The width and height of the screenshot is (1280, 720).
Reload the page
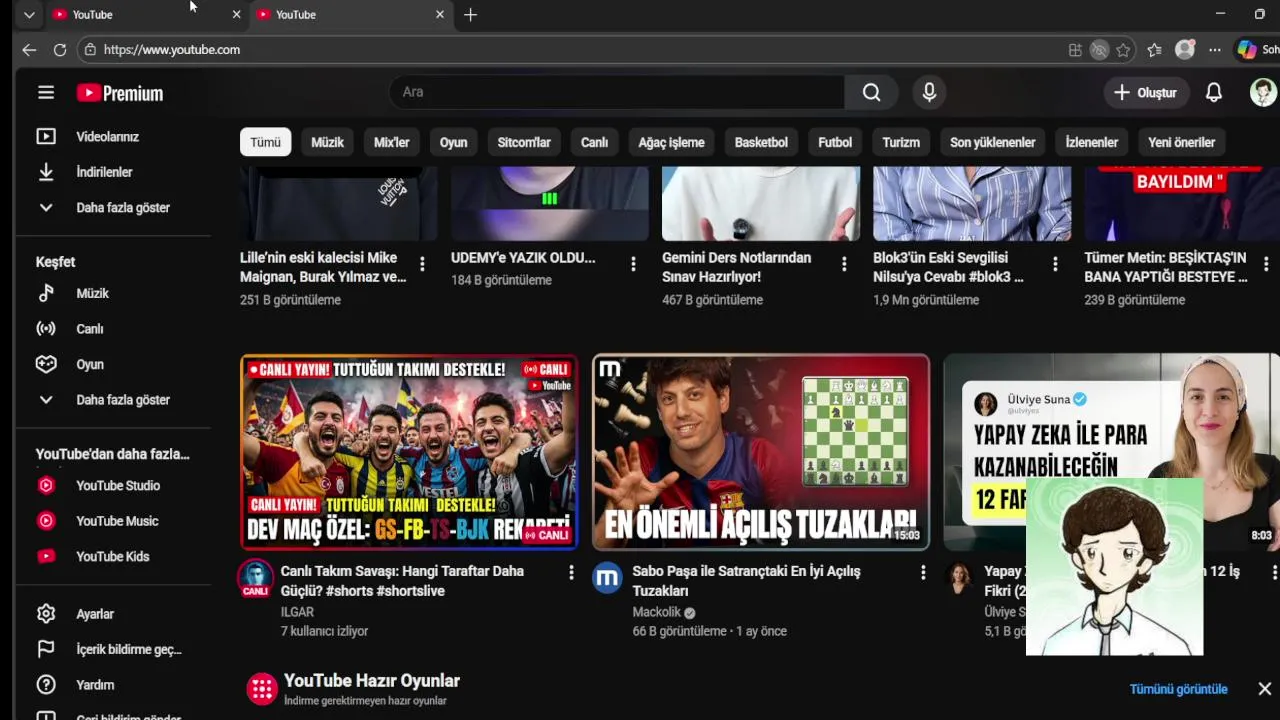tap(60, 49)
